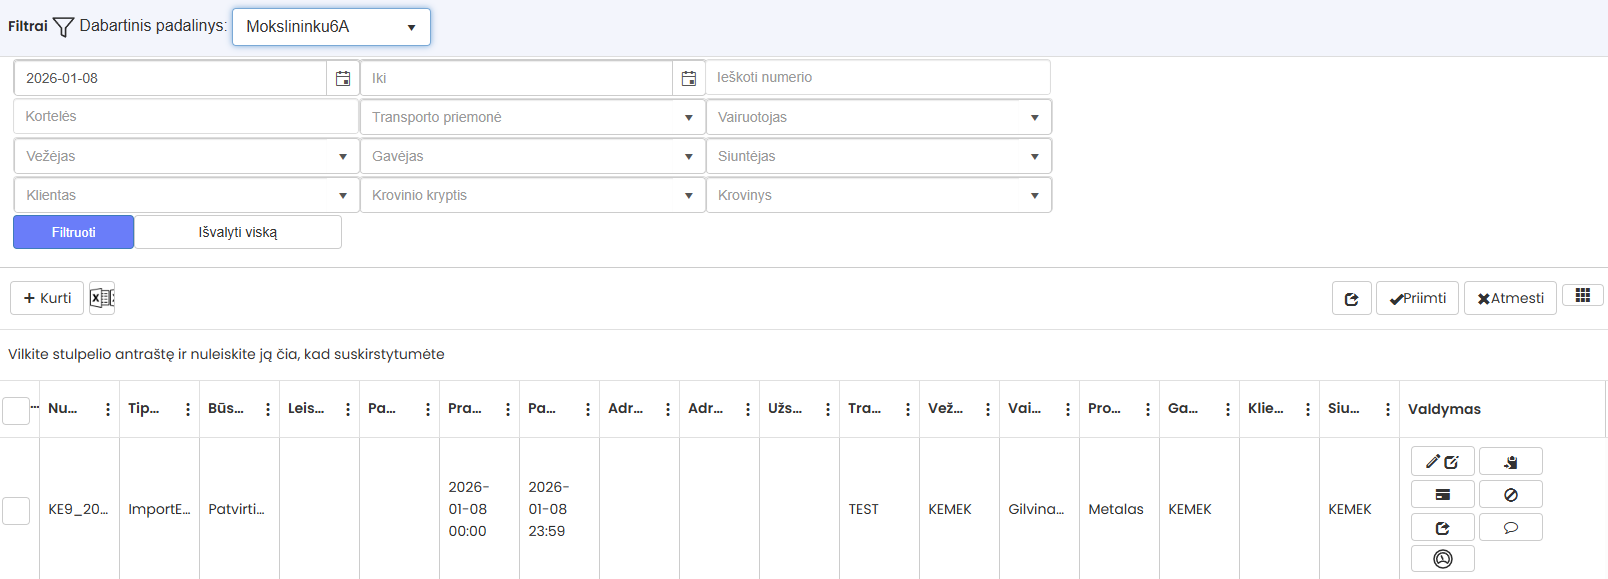Click the Excel export icon

[x=102, y=298]
